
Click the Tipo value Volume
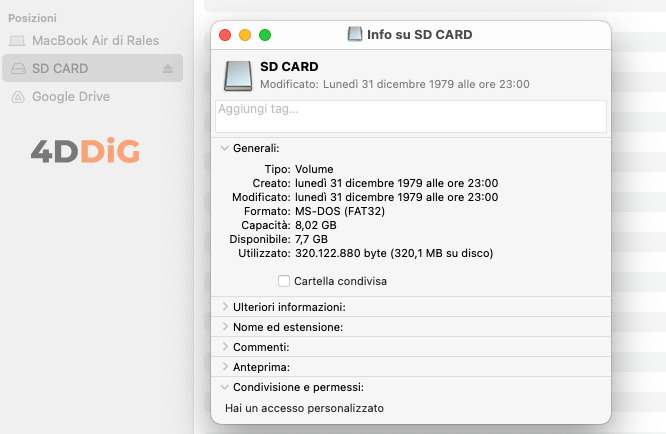click(314, 169)
